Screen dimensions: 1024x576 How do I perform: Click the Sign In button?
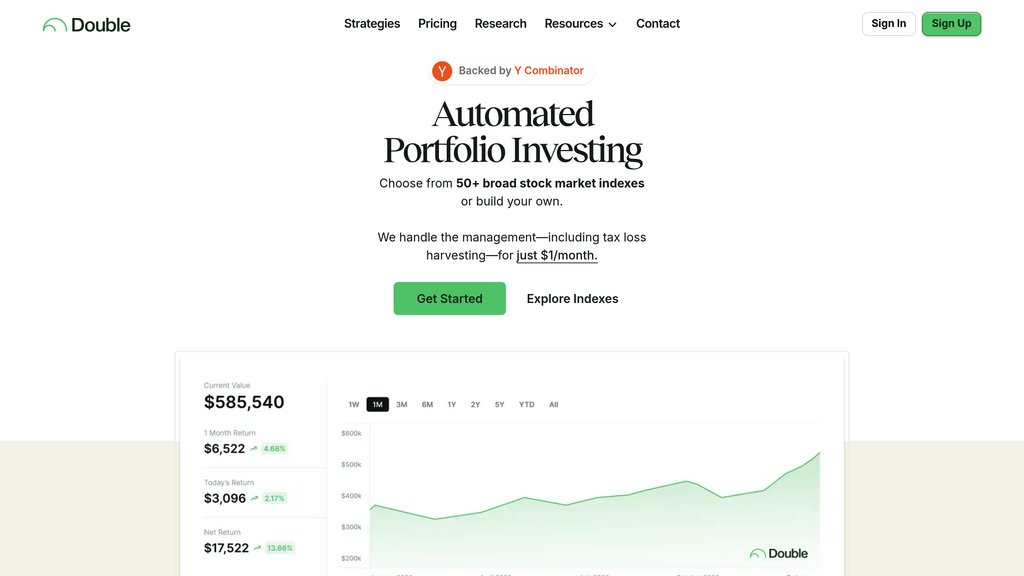point(888,24)
